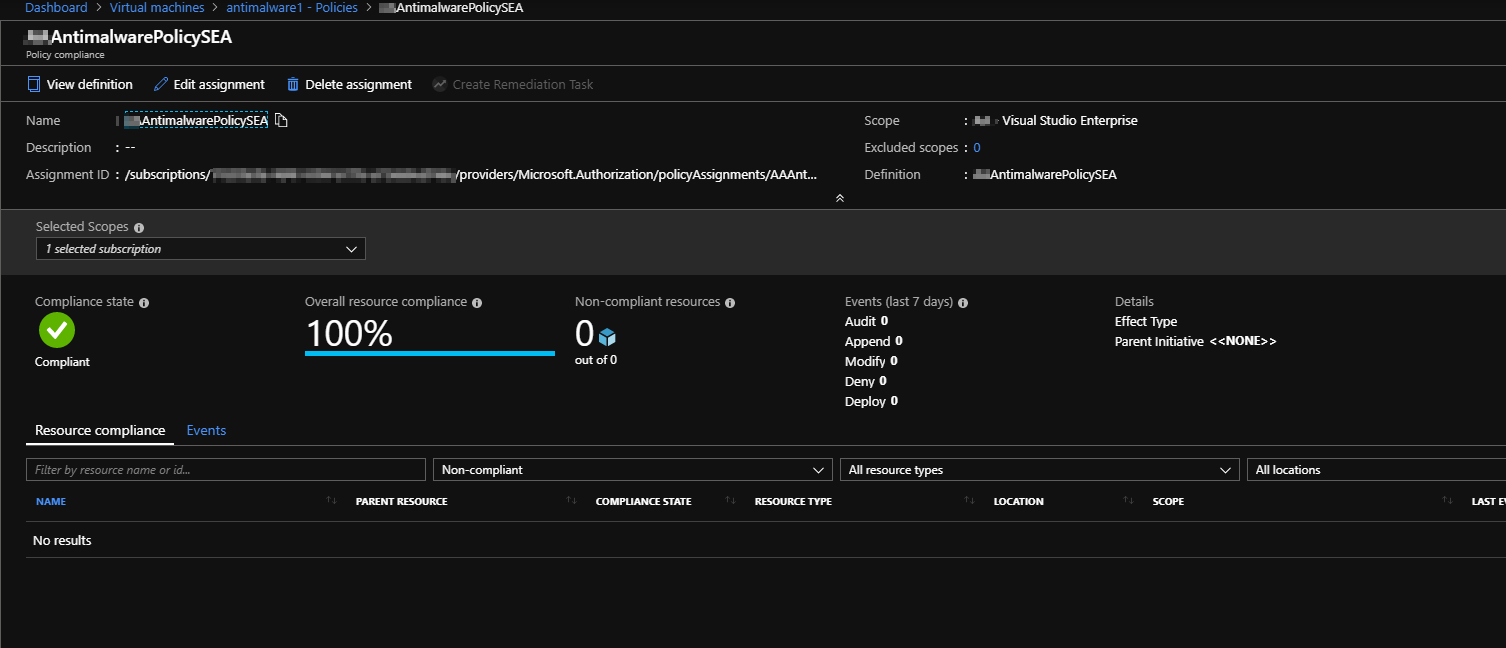Click the Visual Studio Enterprise scope value
Screen dimensions: 1506x648
(1069, 121)
